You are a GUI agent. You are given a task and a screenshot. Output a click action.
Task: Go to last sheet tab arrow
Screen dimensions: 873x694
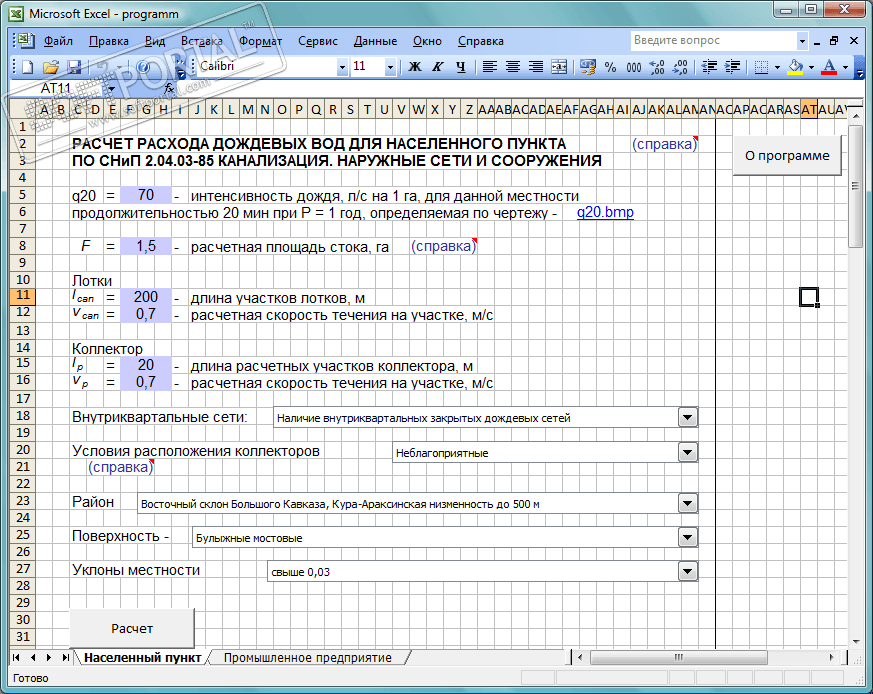[66, 658]
